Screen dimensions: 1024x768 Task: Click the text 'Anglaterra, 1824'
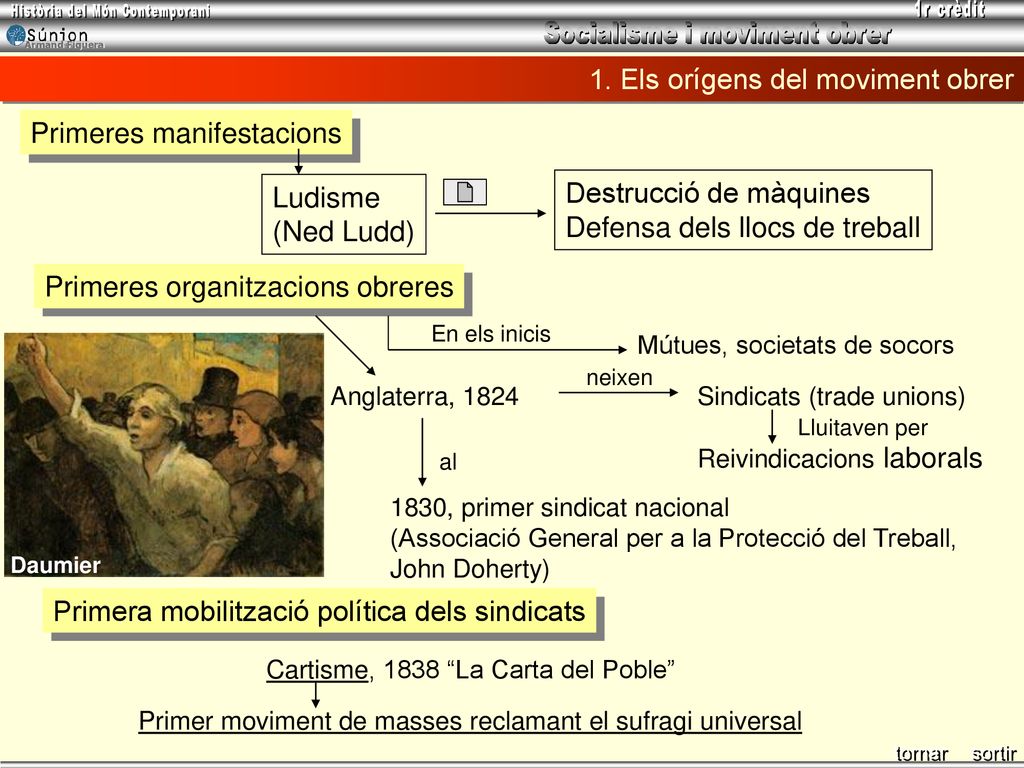424,396
